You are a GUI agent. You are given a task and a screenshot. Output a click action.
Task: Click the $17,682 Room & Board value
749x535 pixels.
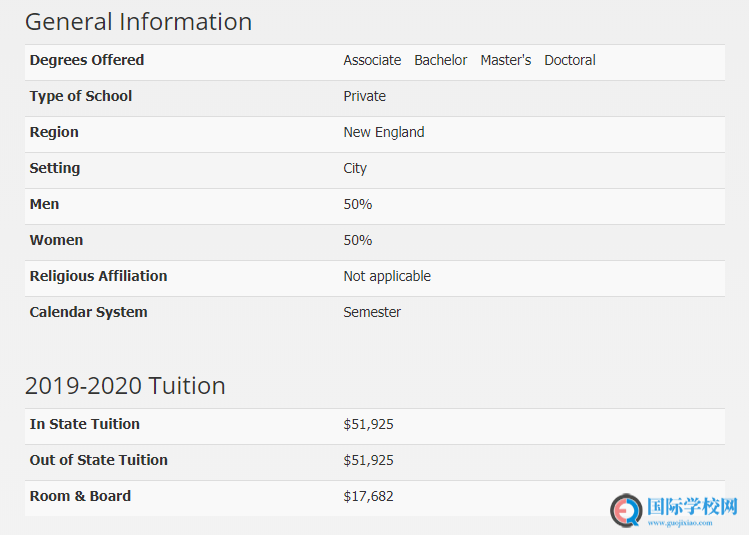[368, 496]
